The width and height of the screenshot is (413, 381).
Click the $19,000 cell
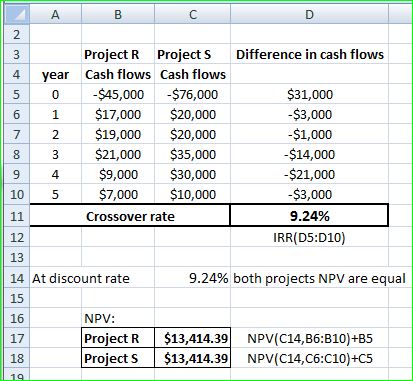click(x=118, y=134)
